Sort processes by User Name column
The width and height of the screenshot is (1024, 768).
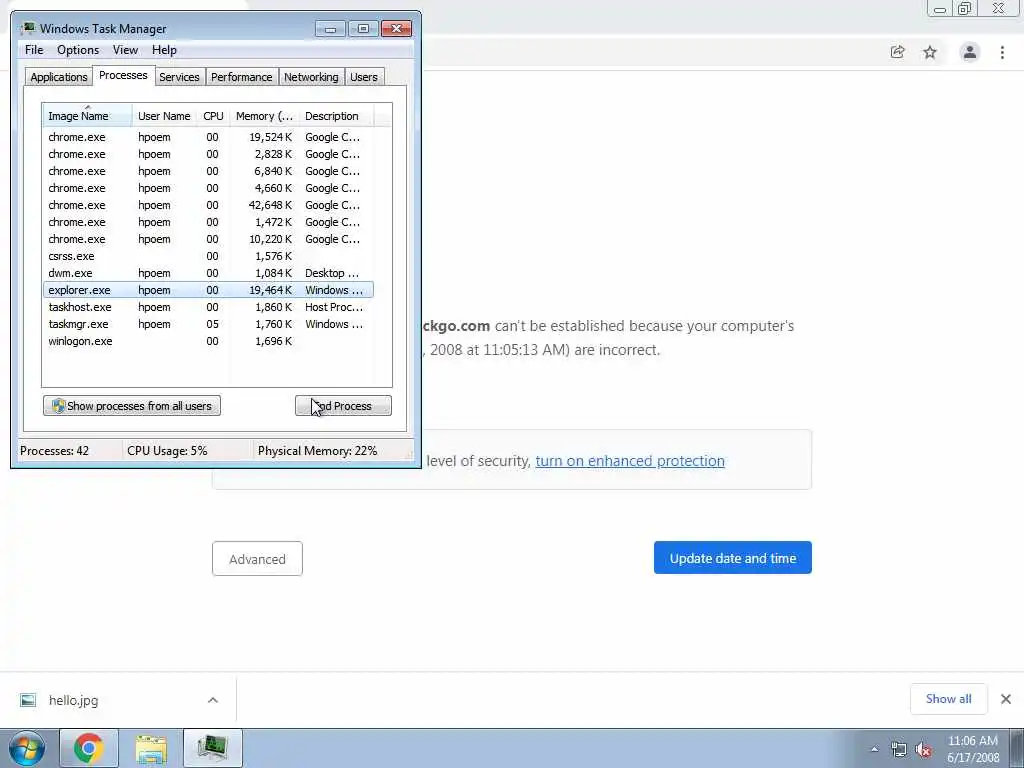point(164,116)
